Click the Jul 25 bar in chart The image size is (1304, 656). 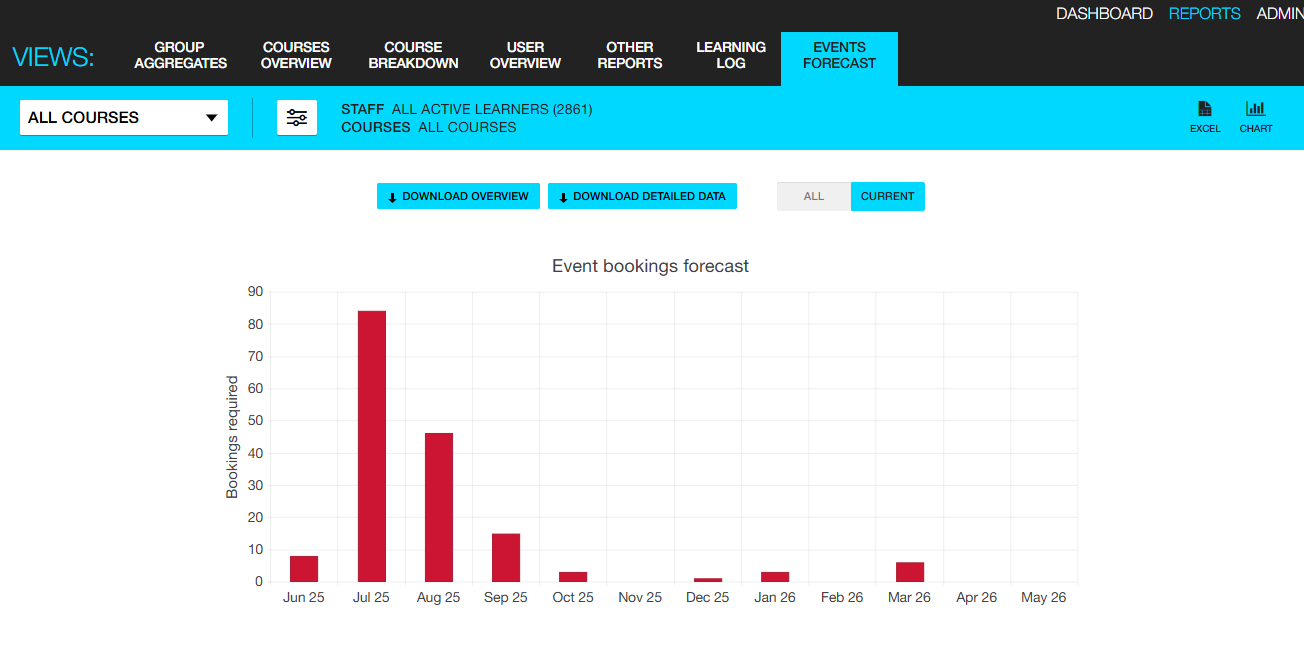point(372,446)
